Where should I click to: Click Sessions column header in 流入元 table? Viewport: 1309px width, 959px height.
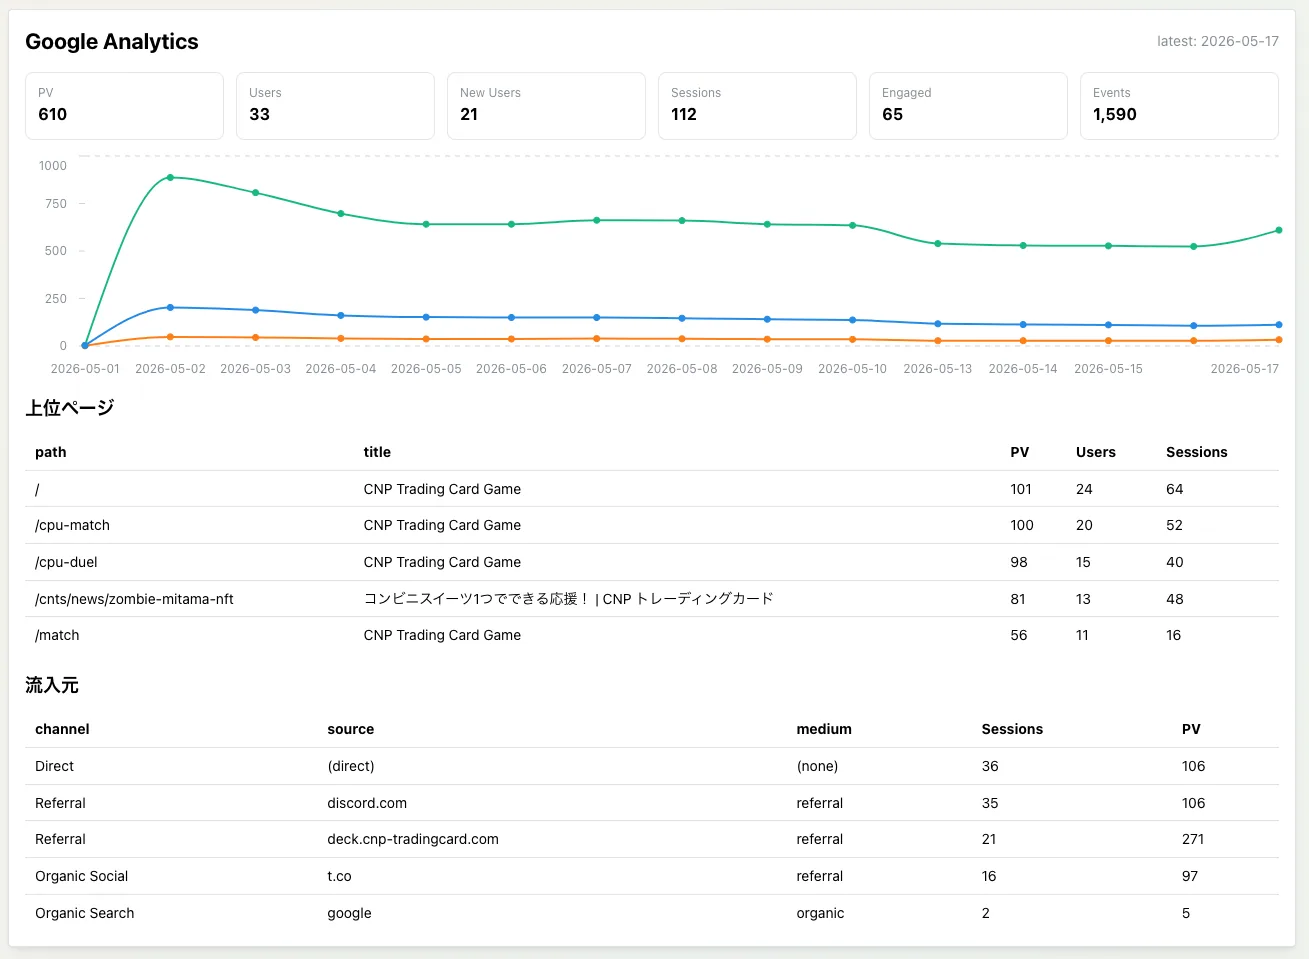click(1012, 729)
